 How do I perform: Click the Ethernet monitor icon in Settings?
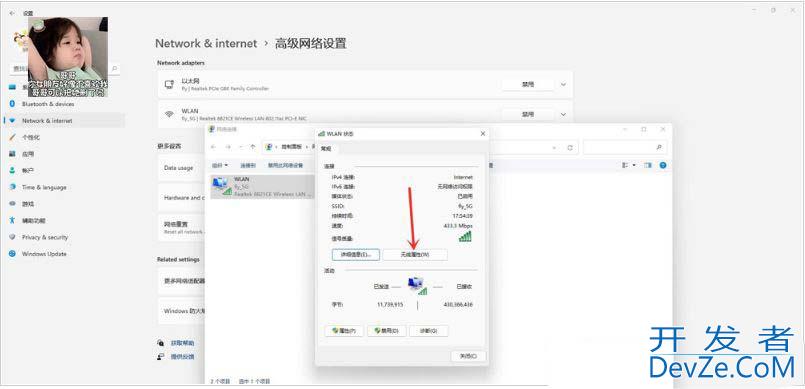point(169,85)
